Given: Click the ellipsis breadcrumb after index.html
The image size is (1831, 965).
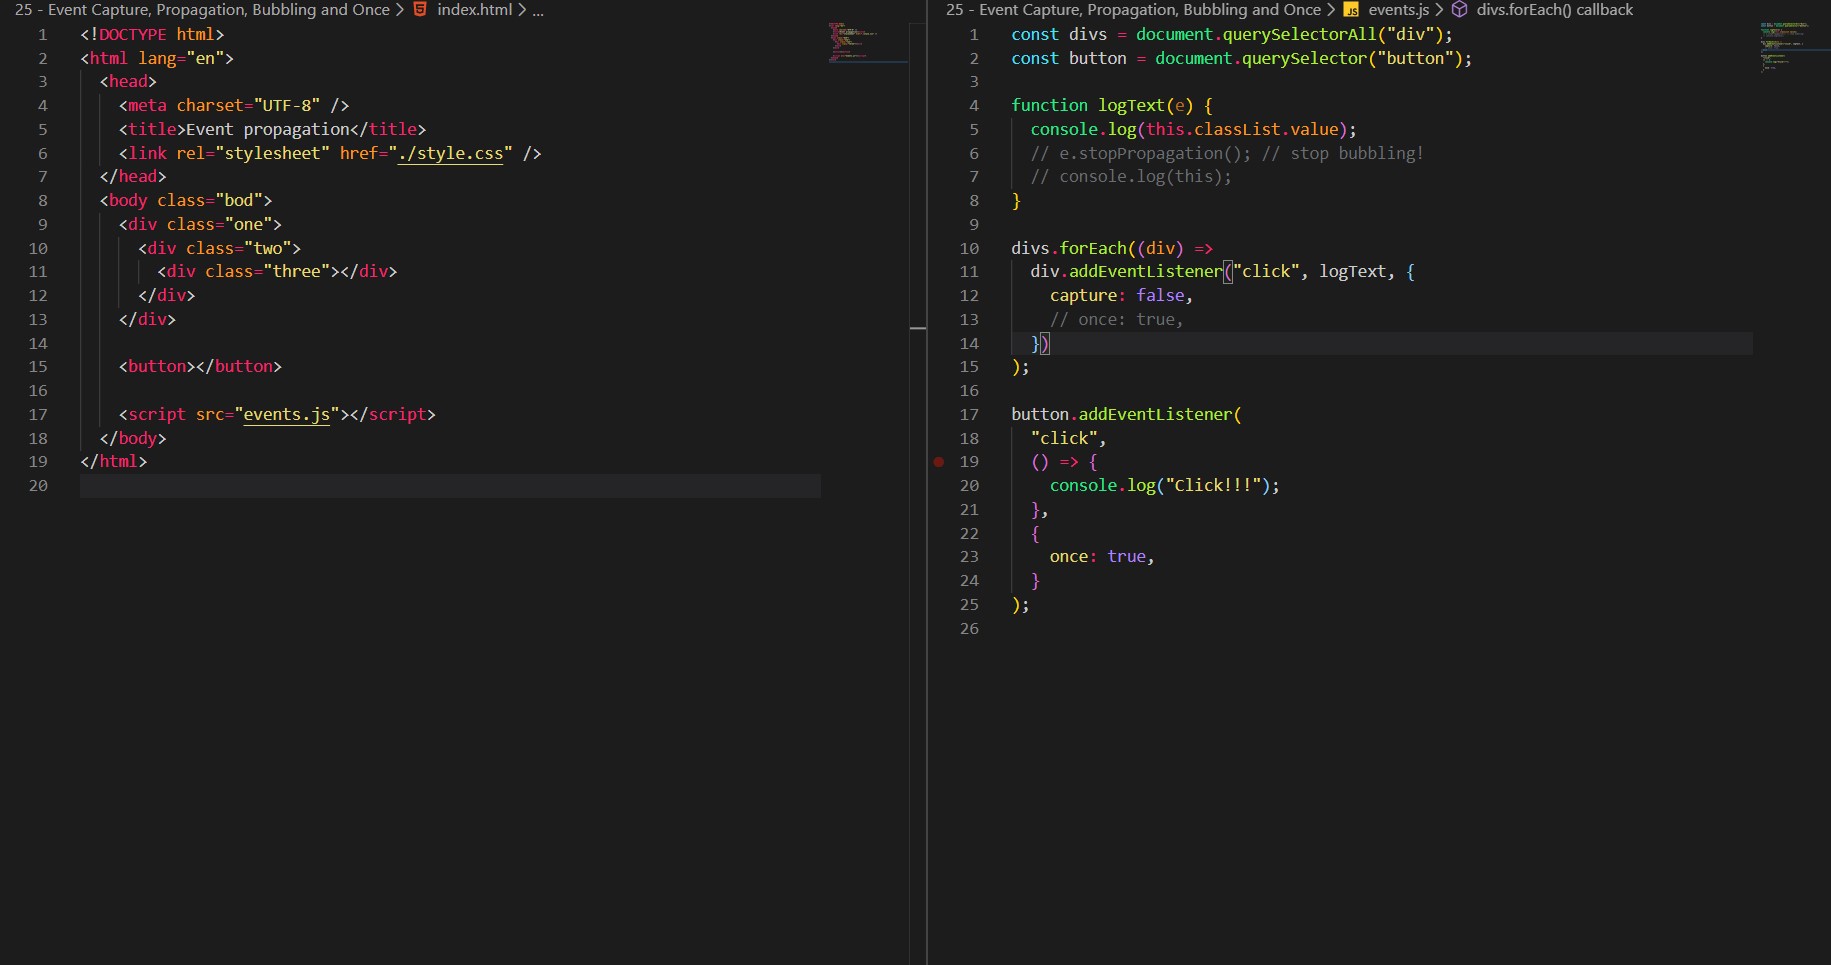Looking at the screenshot, I should pyautogui.click(x=538, y=10).
